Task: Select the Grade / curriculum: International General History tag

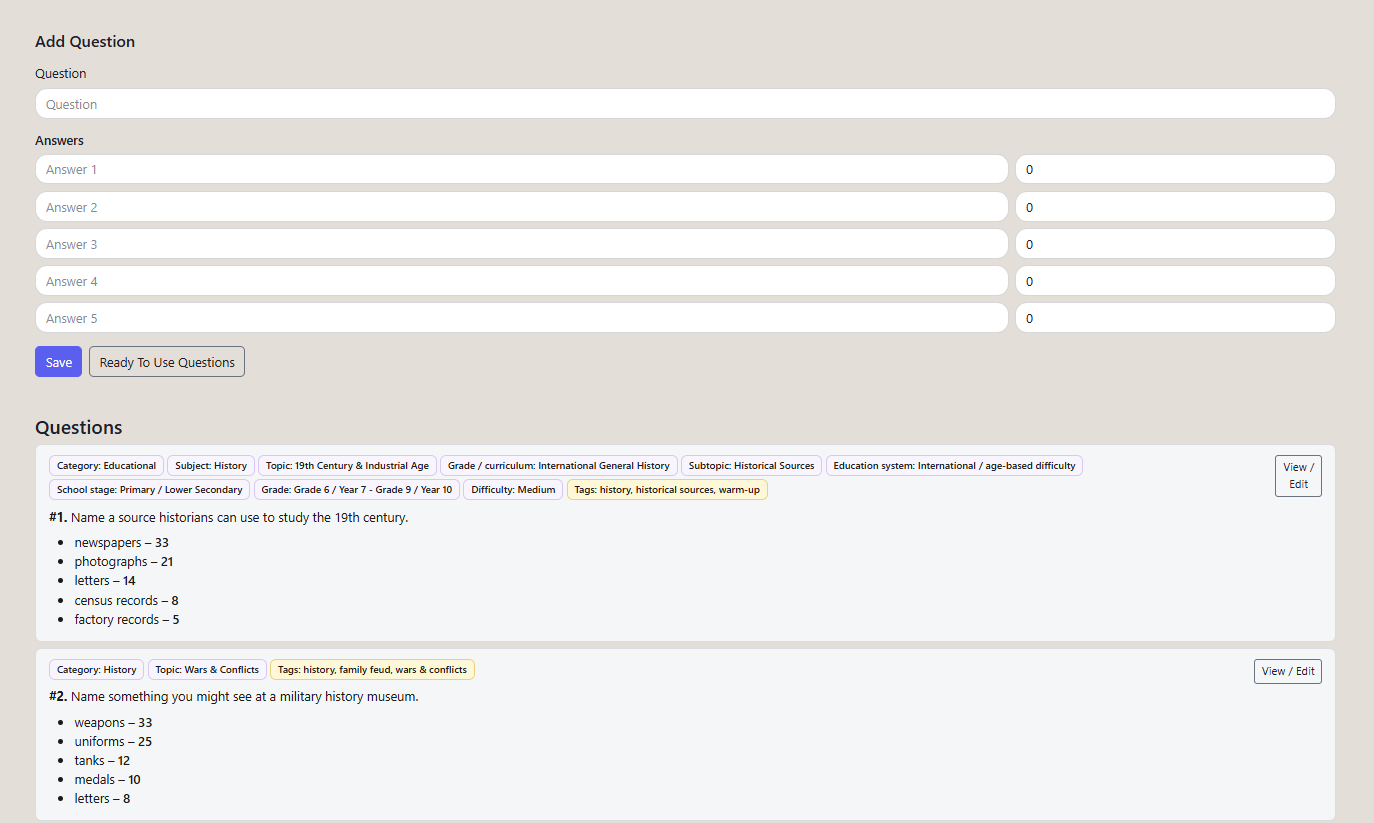Action: [559, 466]
